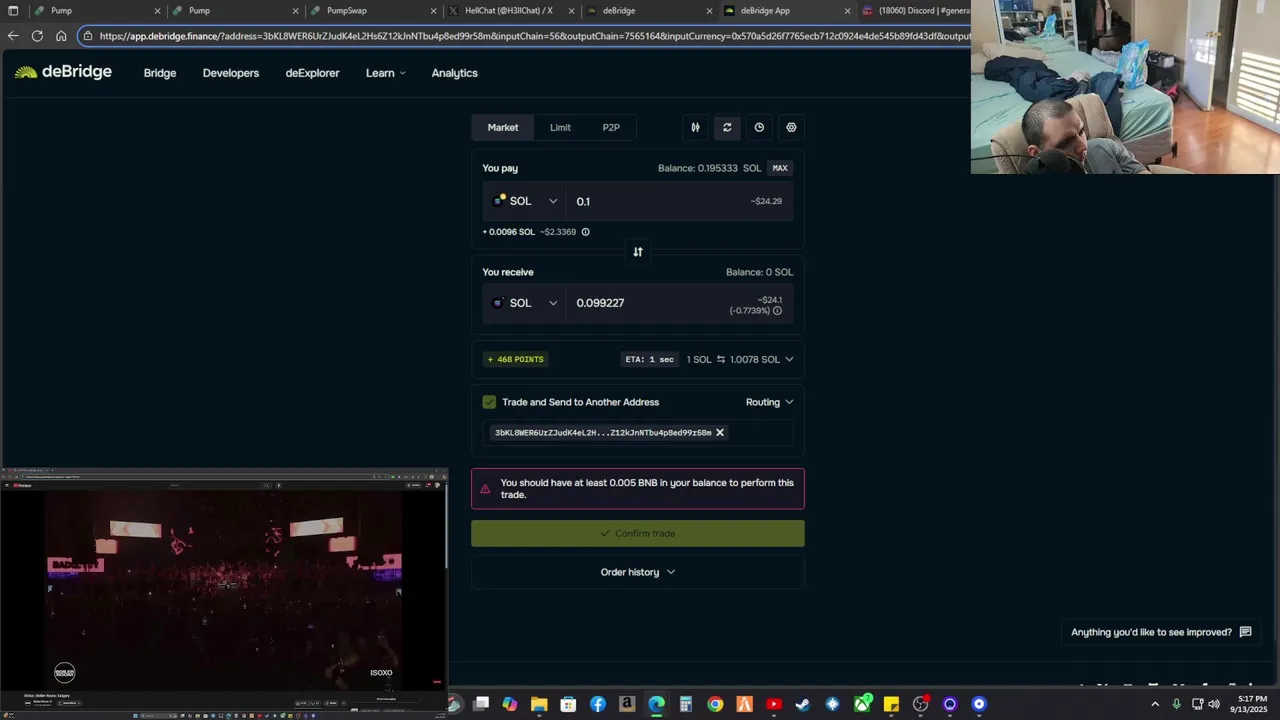Click info icon beside the 0.0096 SOL fee
This screenshot has height=720, width=1280.
(x=586, y=232)
